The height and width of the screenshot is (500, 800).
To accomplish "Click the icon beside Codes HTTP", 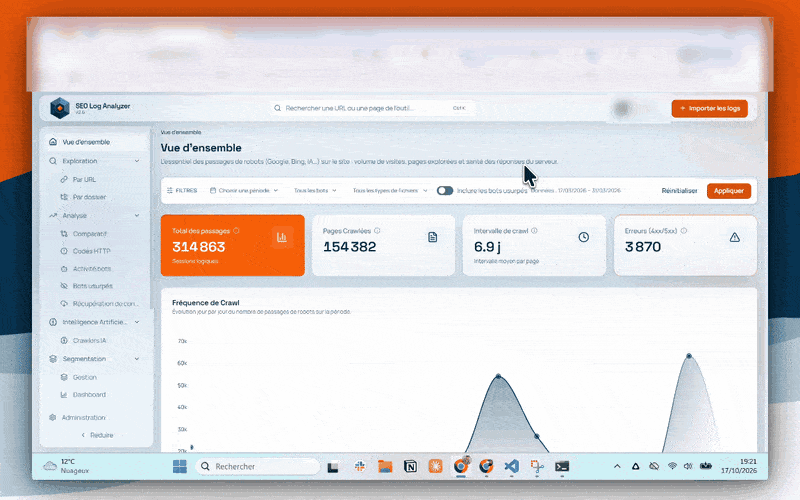I will tap(64, 251).
